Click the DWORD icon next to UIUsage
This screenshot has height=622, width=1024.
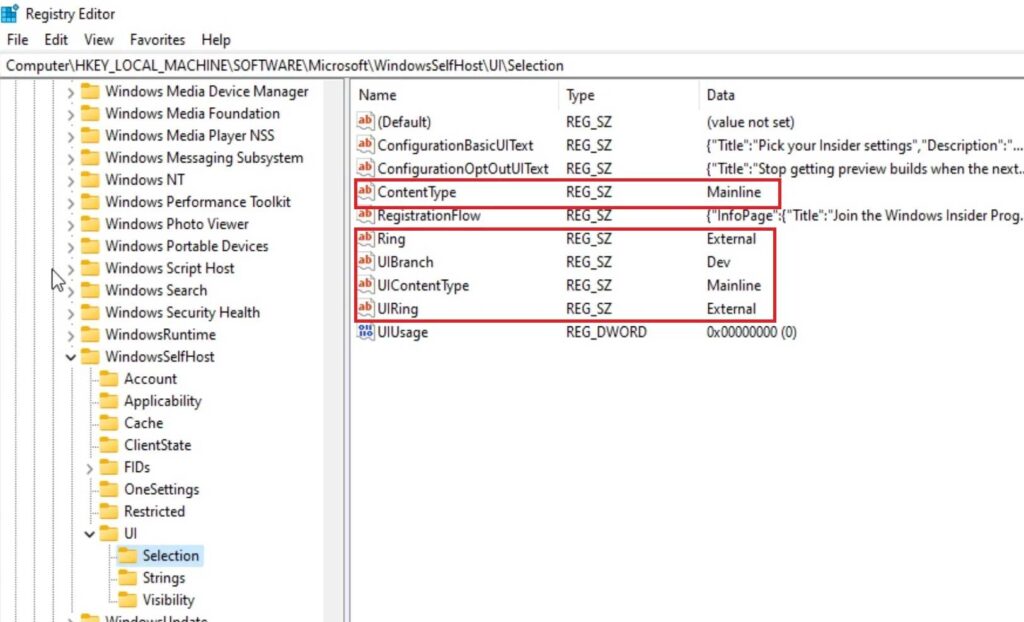click(x=365, y=332)
